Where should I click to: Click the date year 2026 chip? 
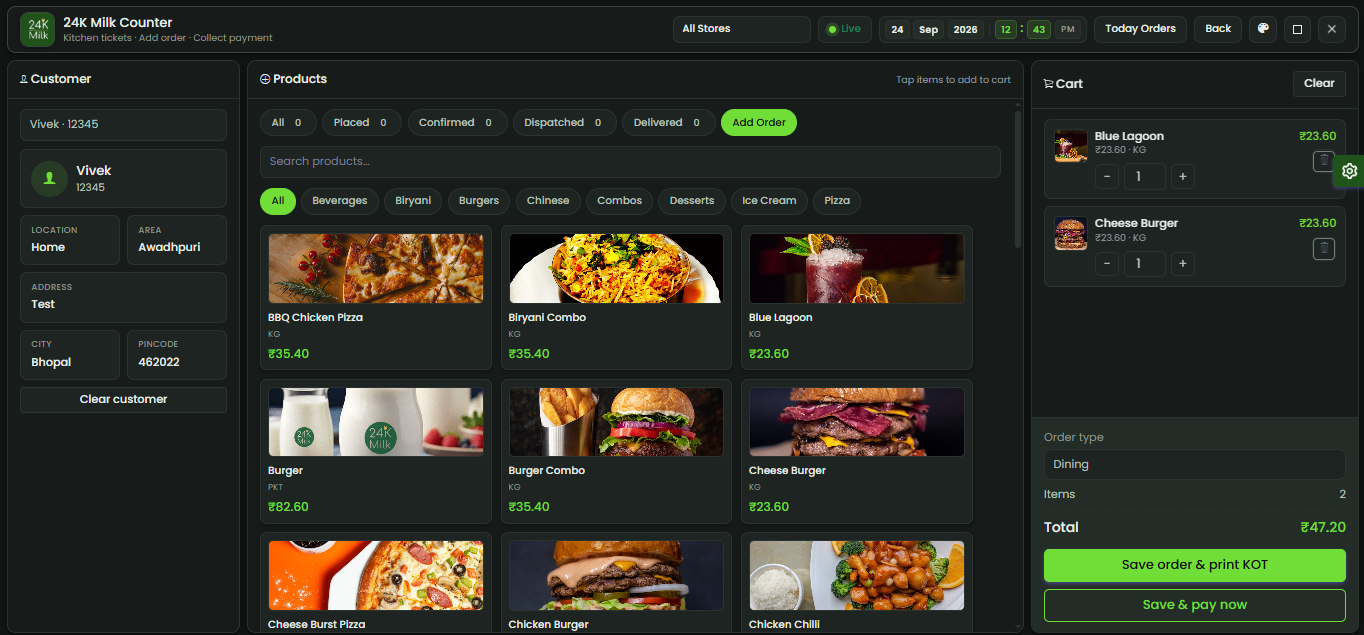coord(966,29)
